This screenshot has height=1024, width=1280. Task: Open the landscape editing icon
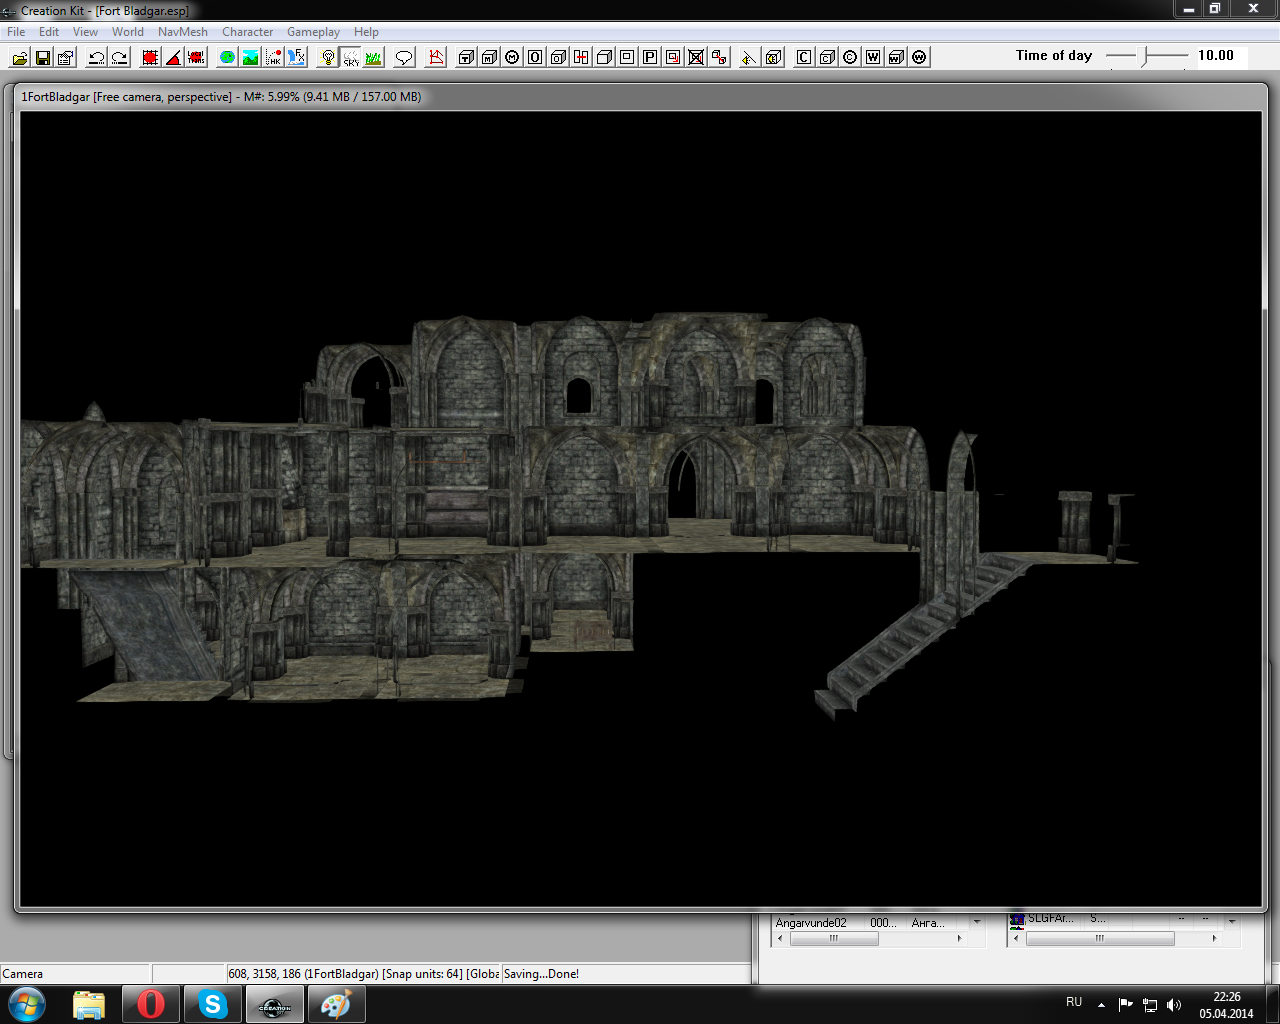pyautogui.click(x=251, y=57)
